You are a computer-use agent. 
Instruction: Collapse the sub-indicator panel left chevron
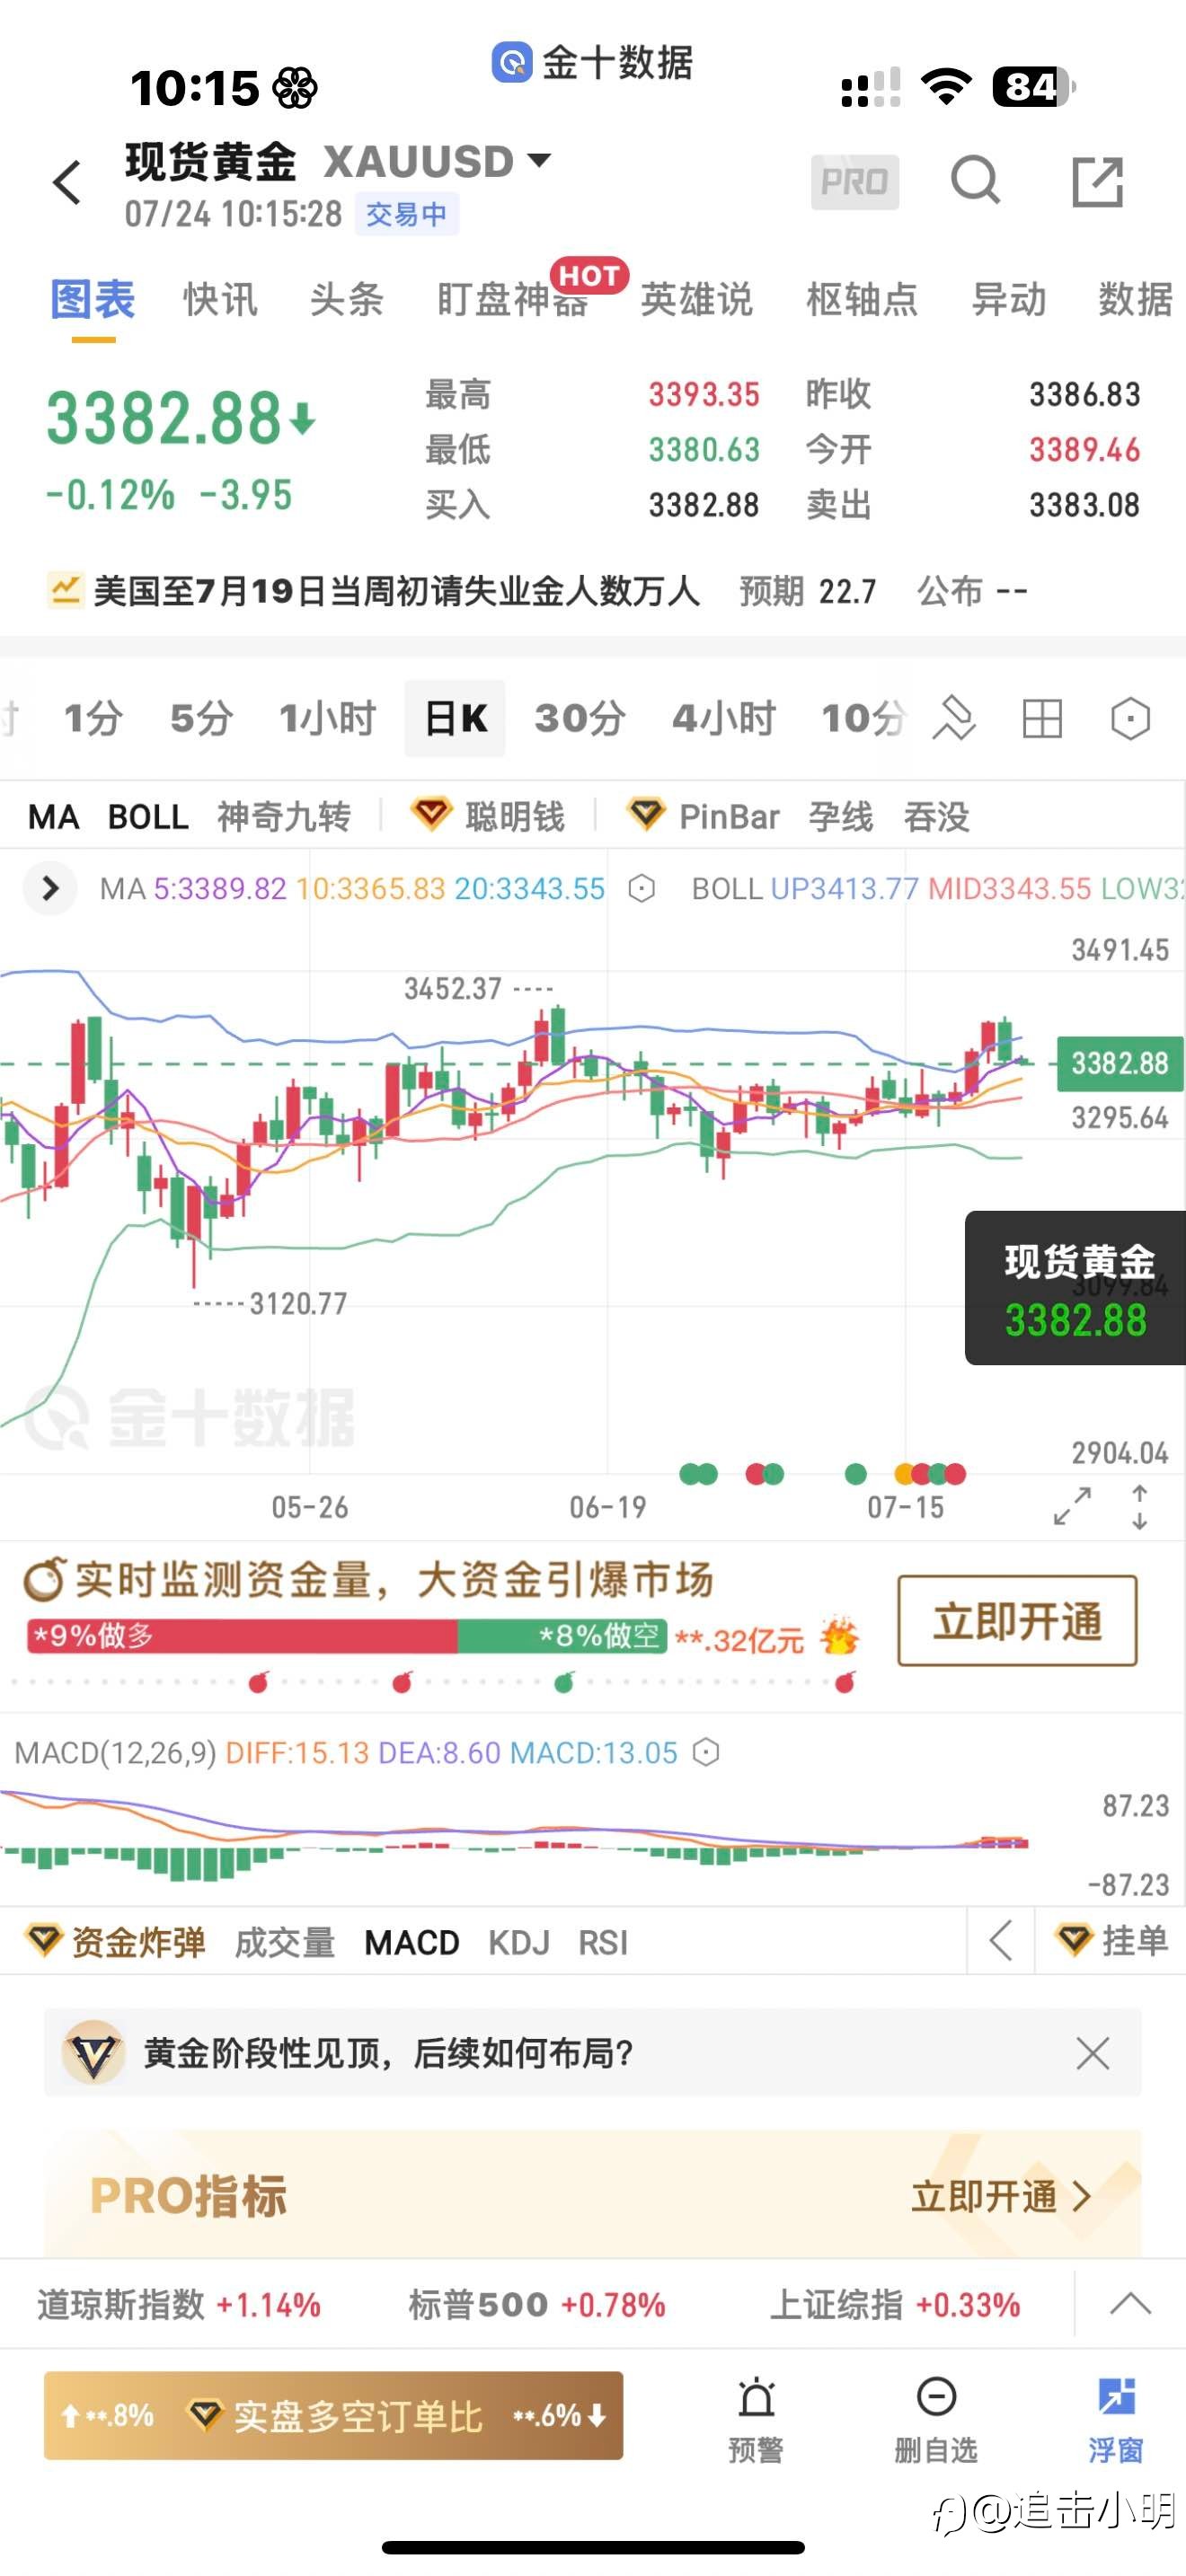pos(1001,1940)
